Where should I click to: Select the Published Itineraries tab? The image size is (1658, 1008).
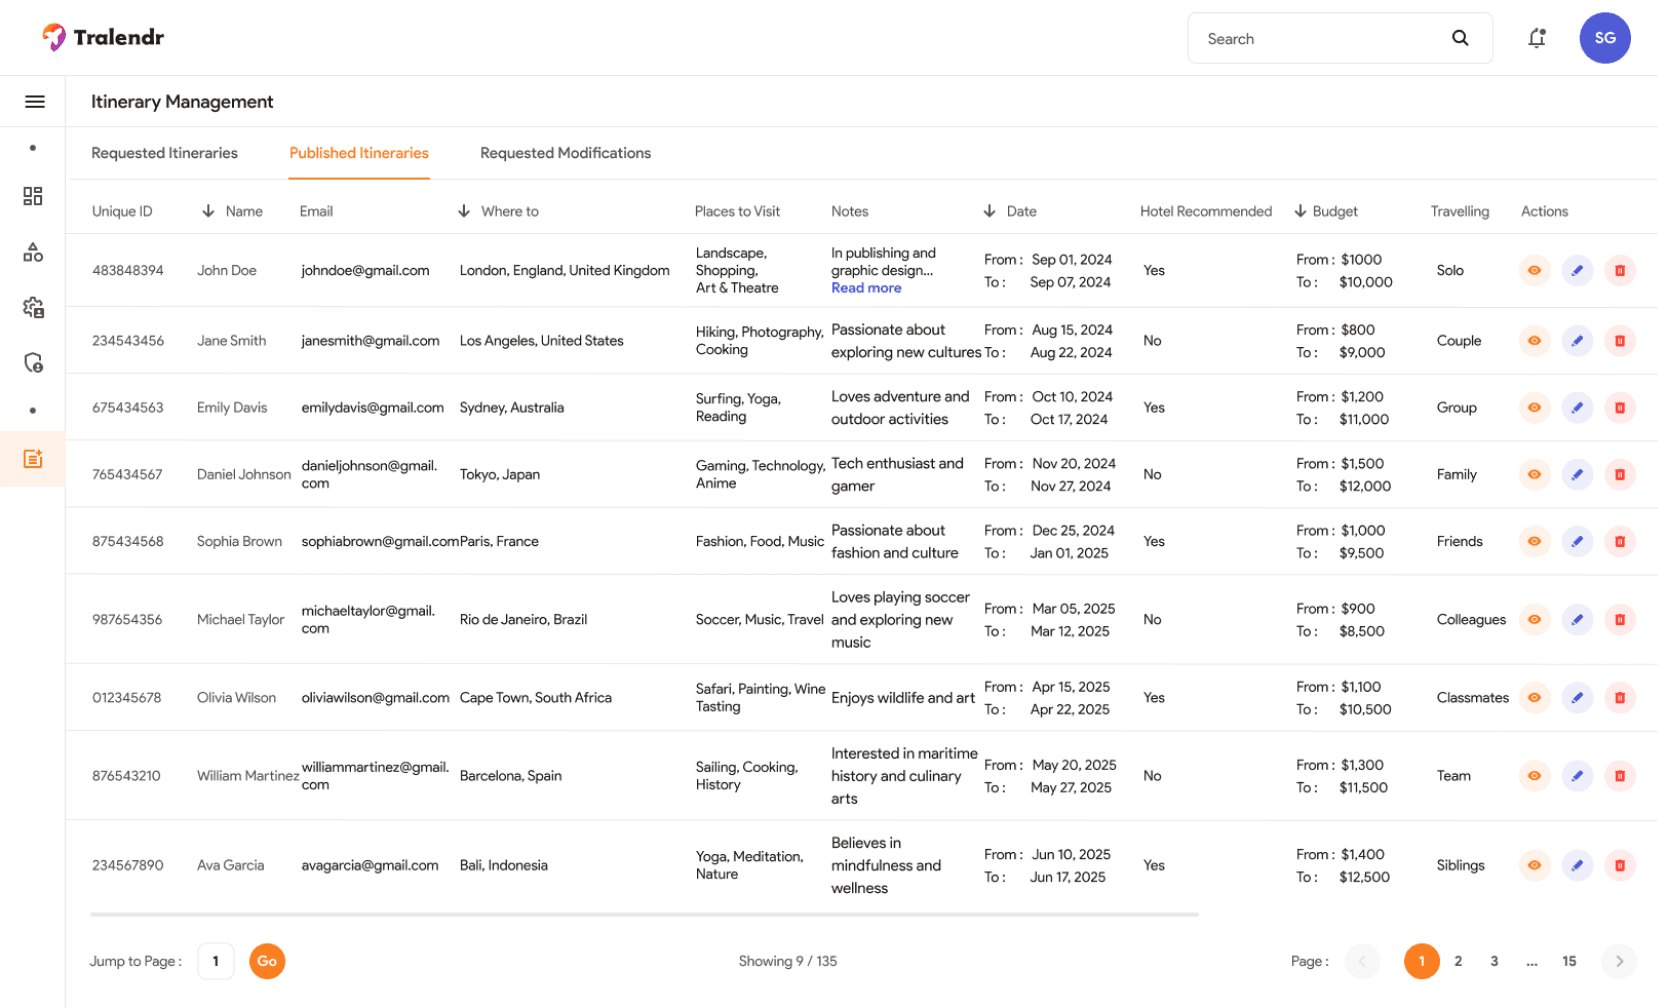(359, 153)
